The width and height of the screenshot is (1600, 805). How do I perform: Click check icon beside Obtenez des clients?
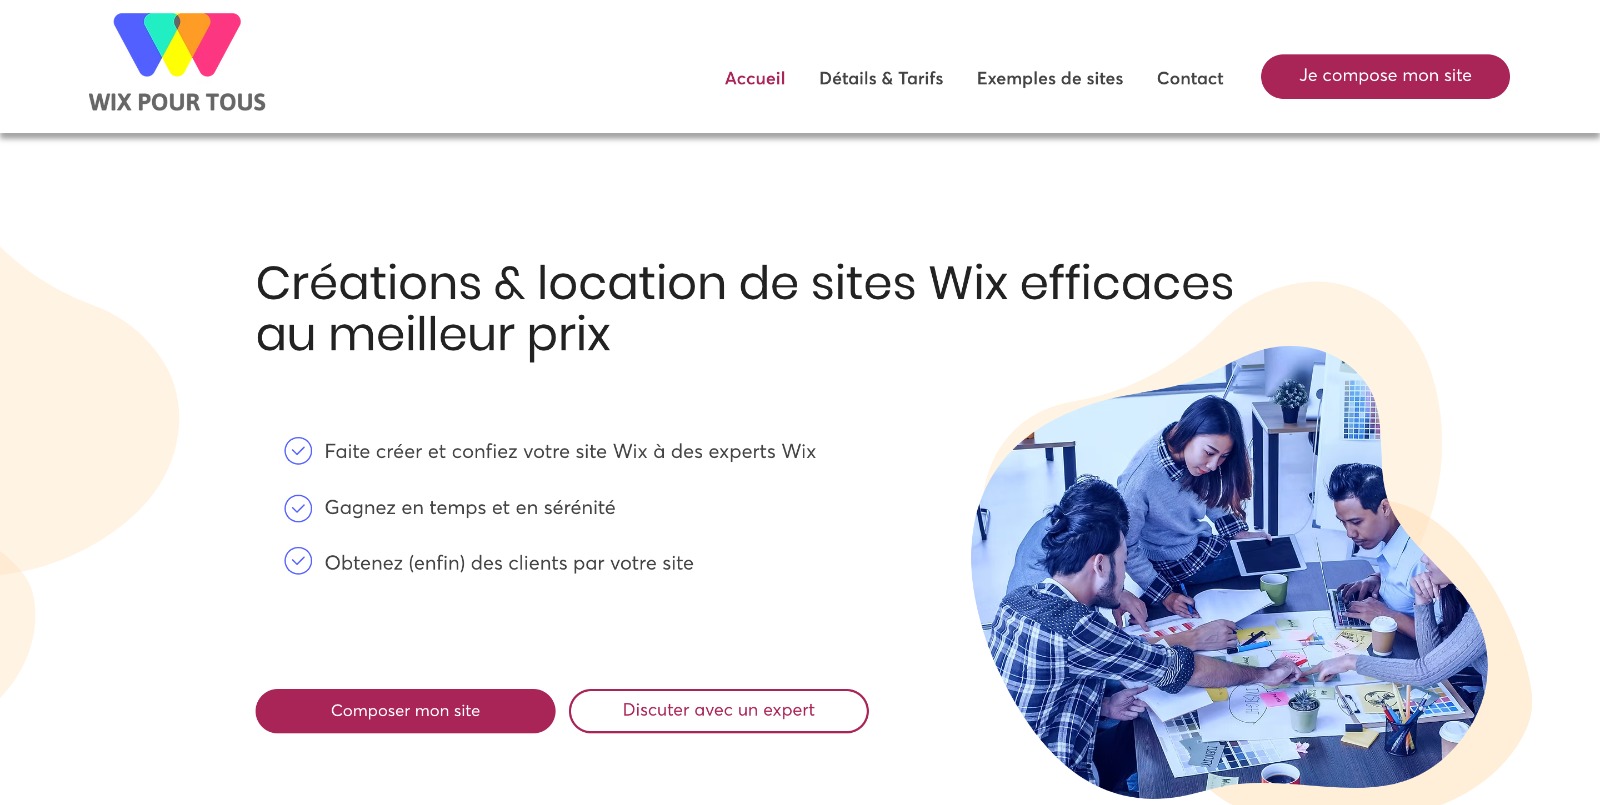point(298,561)
